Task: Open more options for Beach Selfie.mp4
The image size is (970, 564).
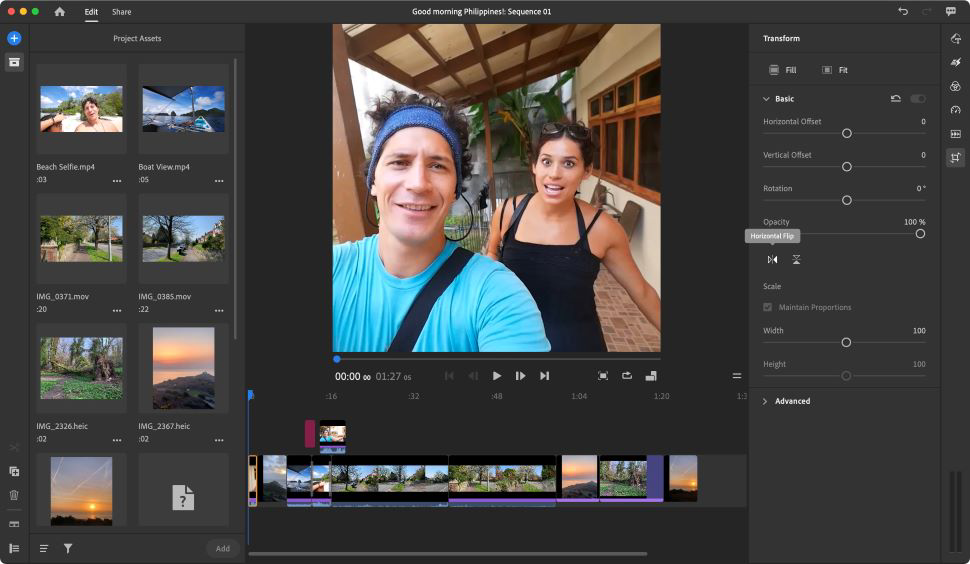Action: [117, 181]
